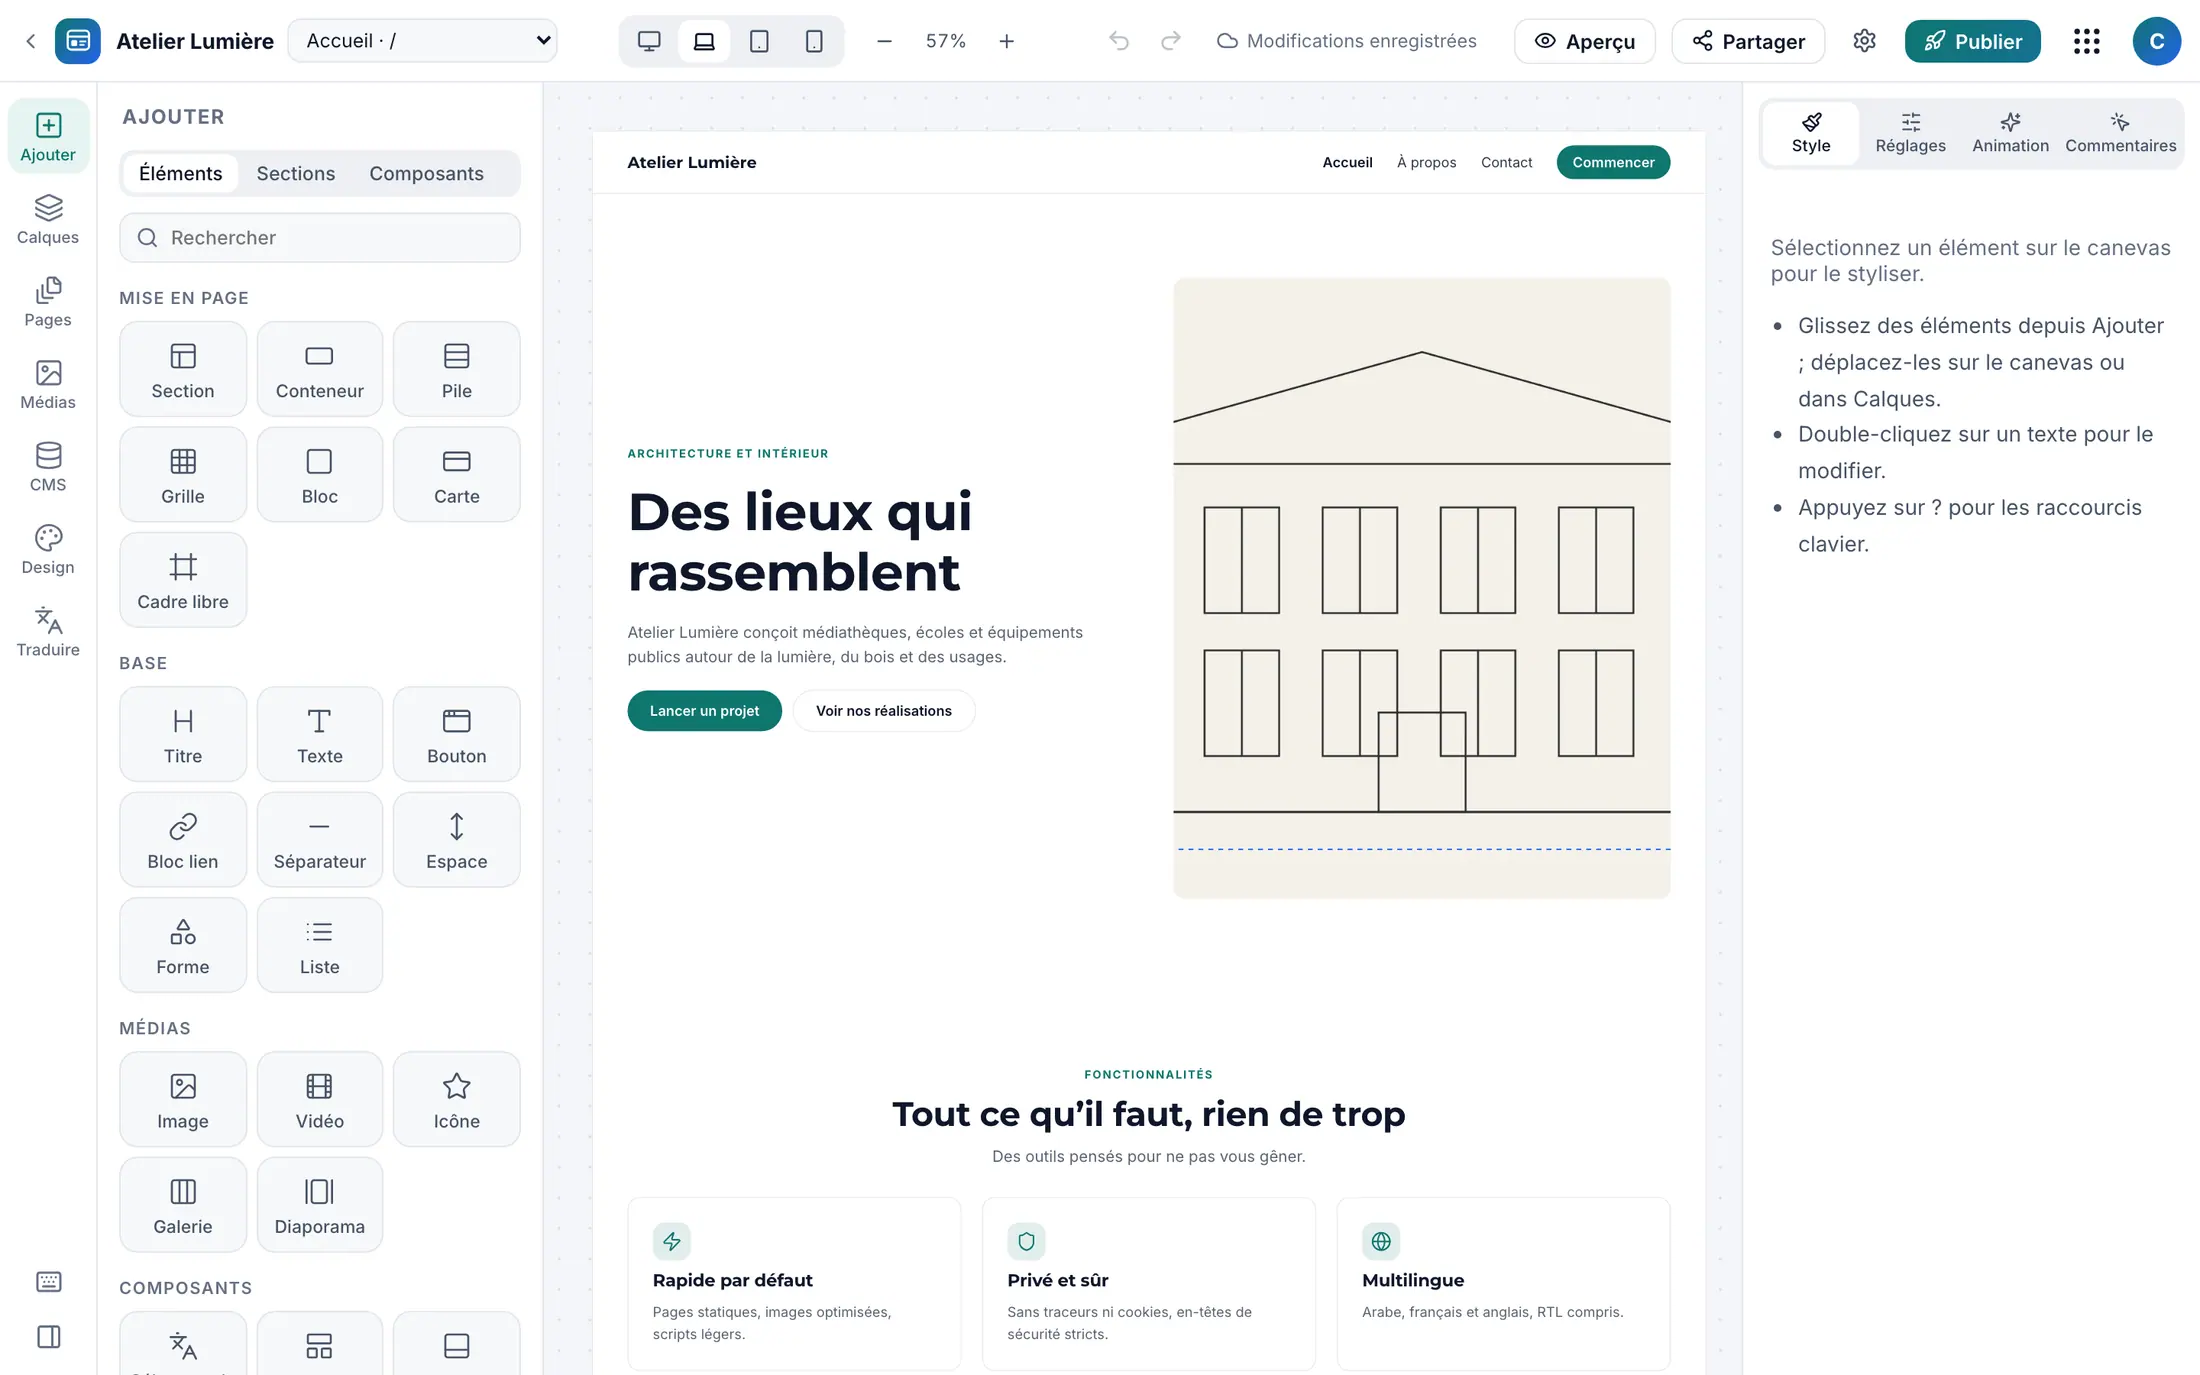Insert a Titre heading element
This screenshot has width=2200, height=1375.
pyautogui.click(x=183, y=734)
